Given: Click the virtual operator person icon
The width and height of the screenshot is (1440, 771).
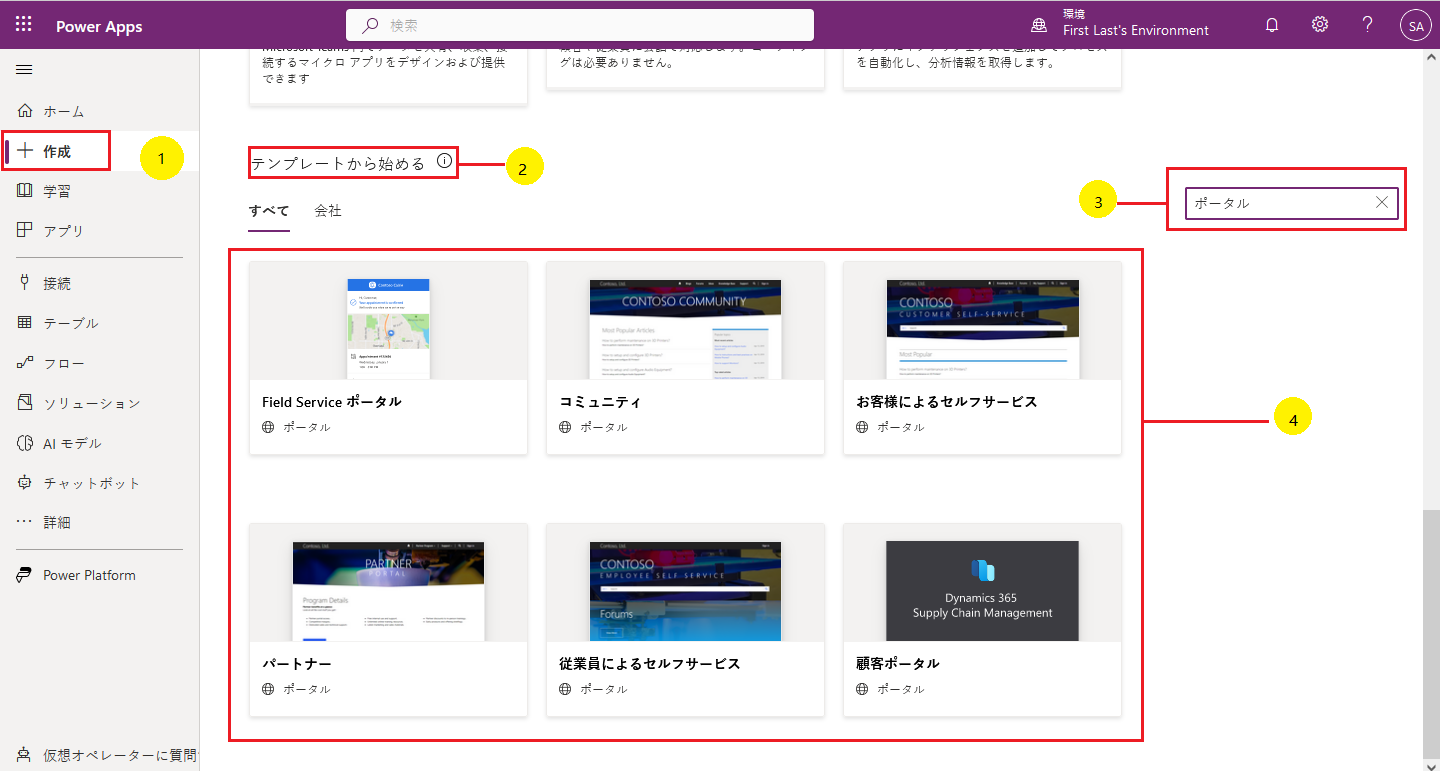Looking at the screenshot, I should 25,755.
